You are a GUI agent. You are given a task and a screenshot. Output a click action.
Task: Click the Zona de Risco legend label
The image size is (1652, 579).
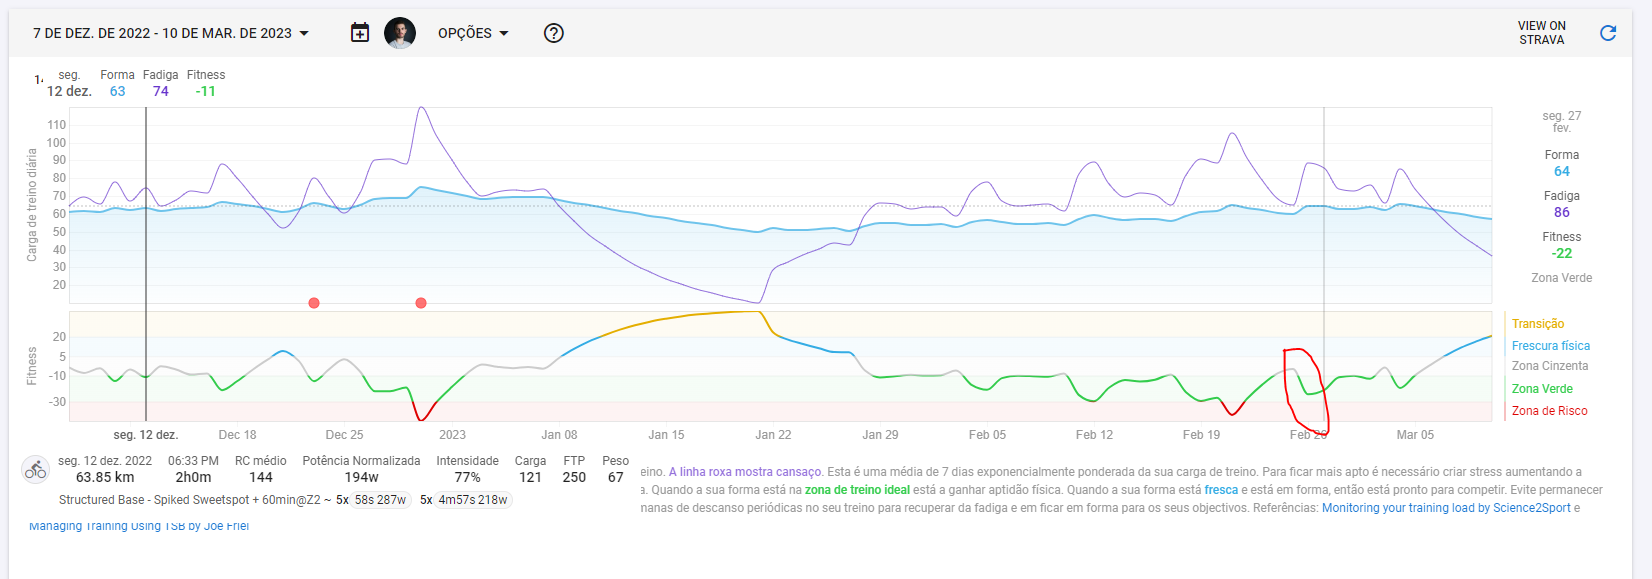[x=1550, y=411]
